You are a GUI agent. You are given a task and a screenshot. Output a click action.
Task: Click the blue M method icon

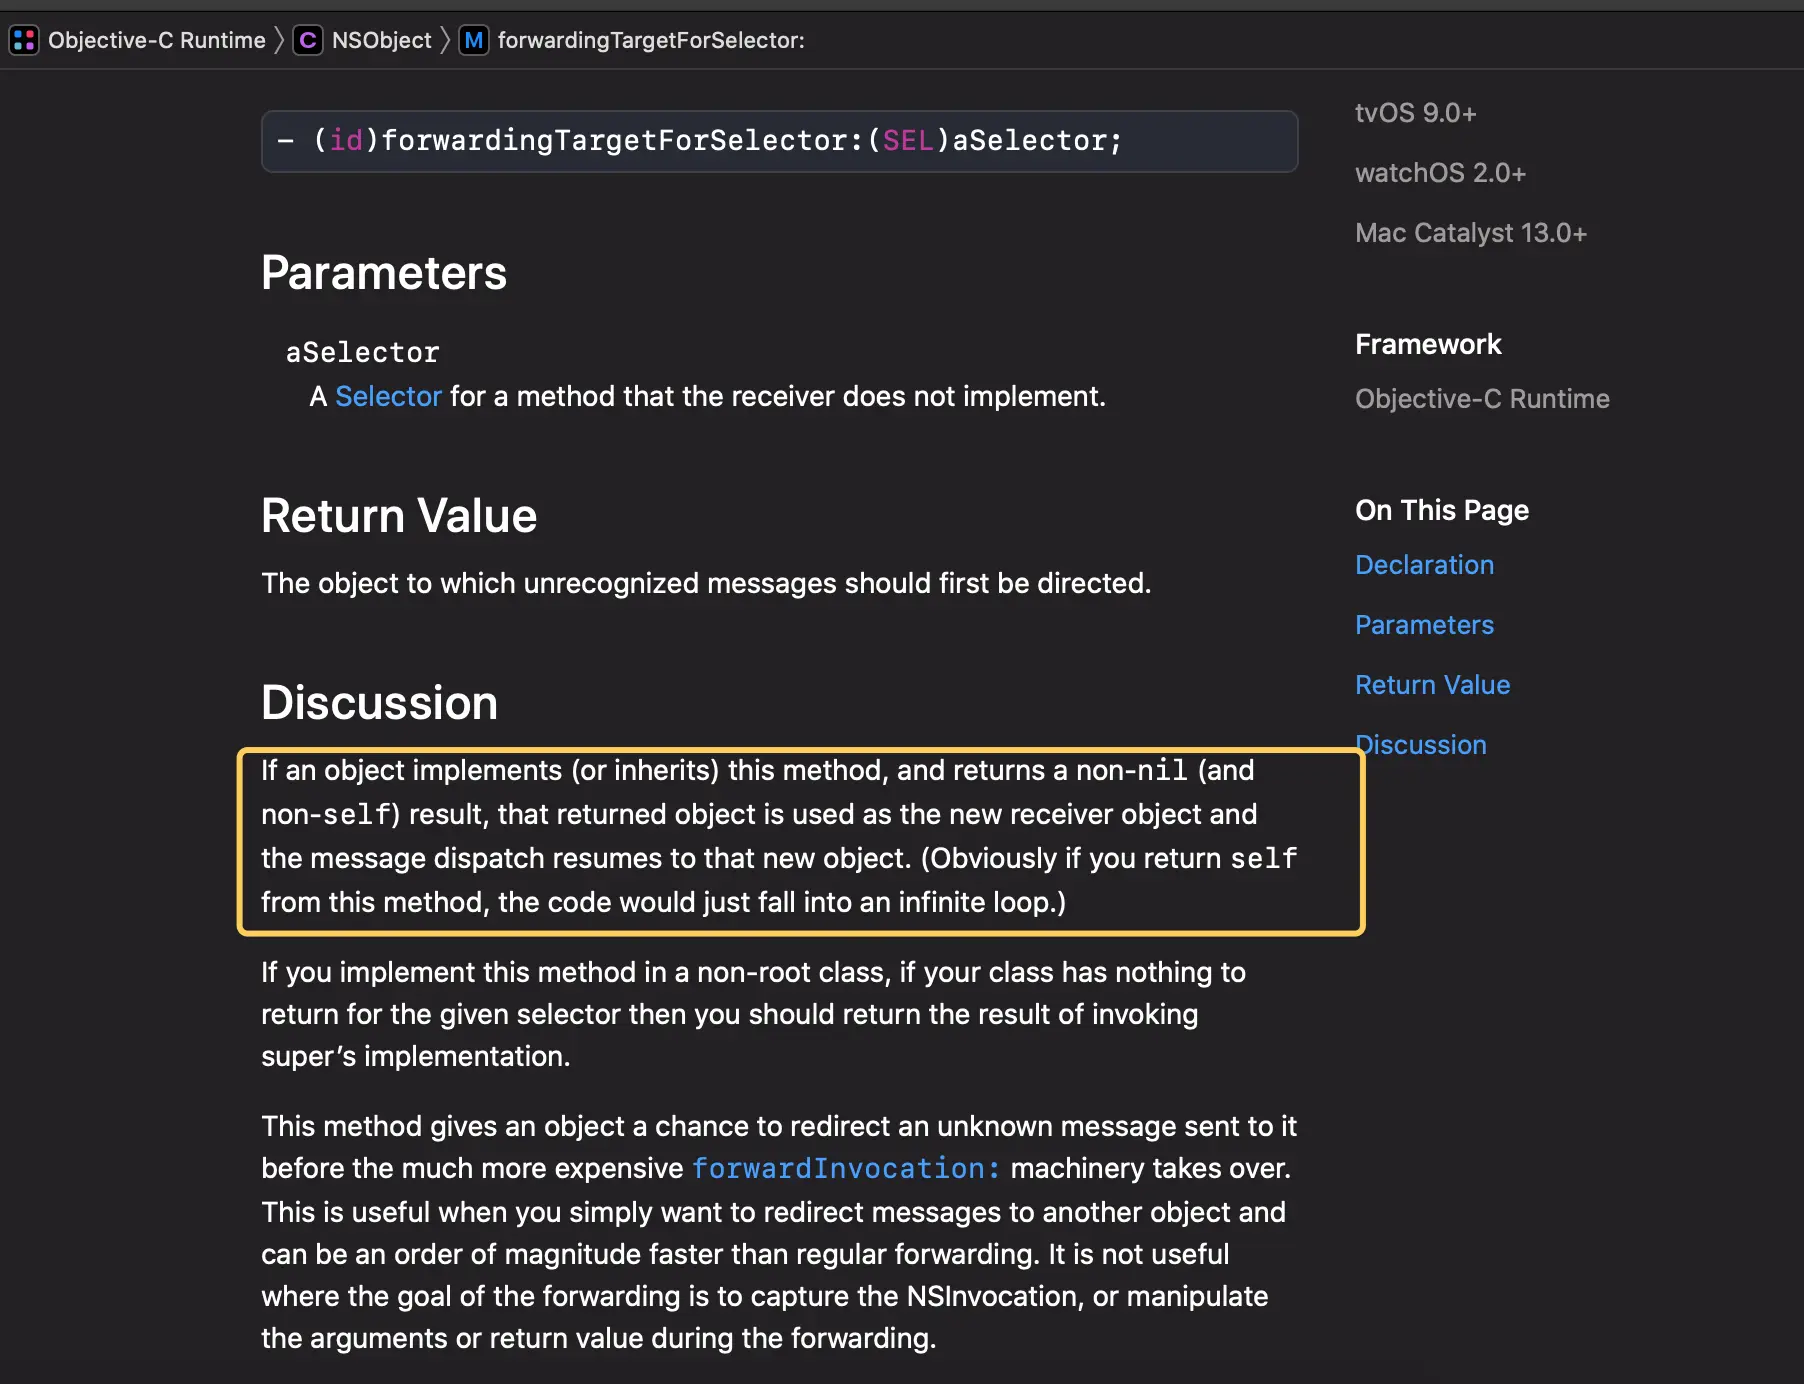(474, 40)
